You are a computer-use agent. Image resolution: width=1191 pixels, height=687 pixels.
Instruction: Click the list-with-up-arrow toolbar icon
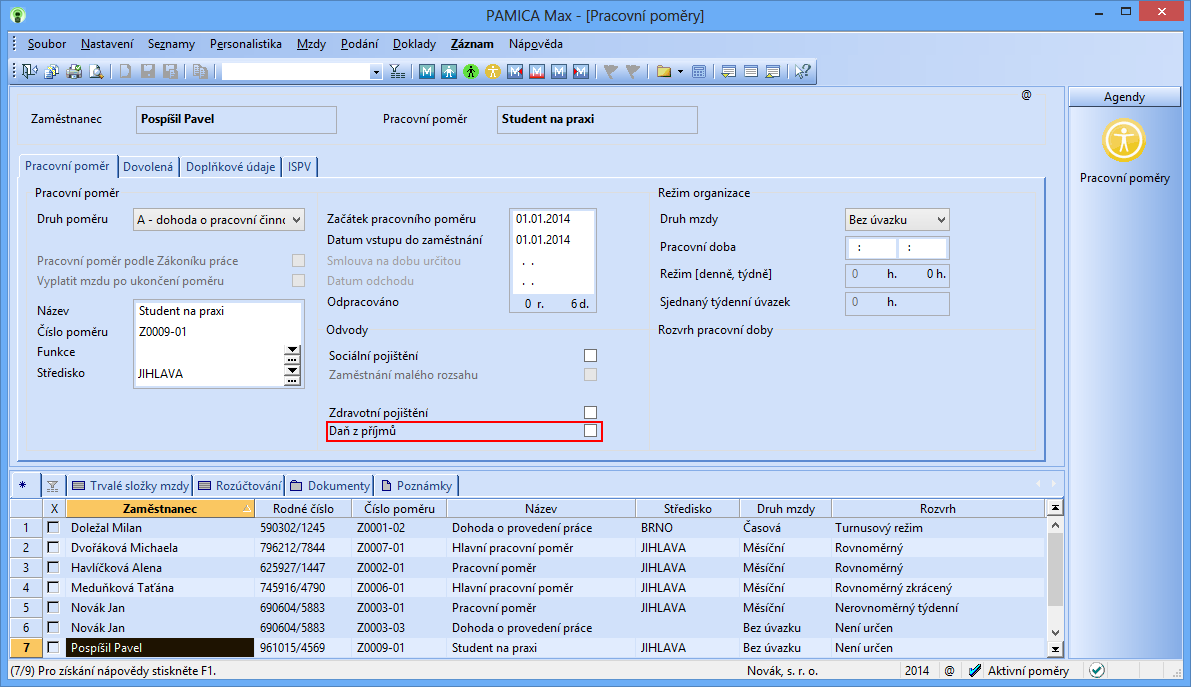[x=772, y=71]
